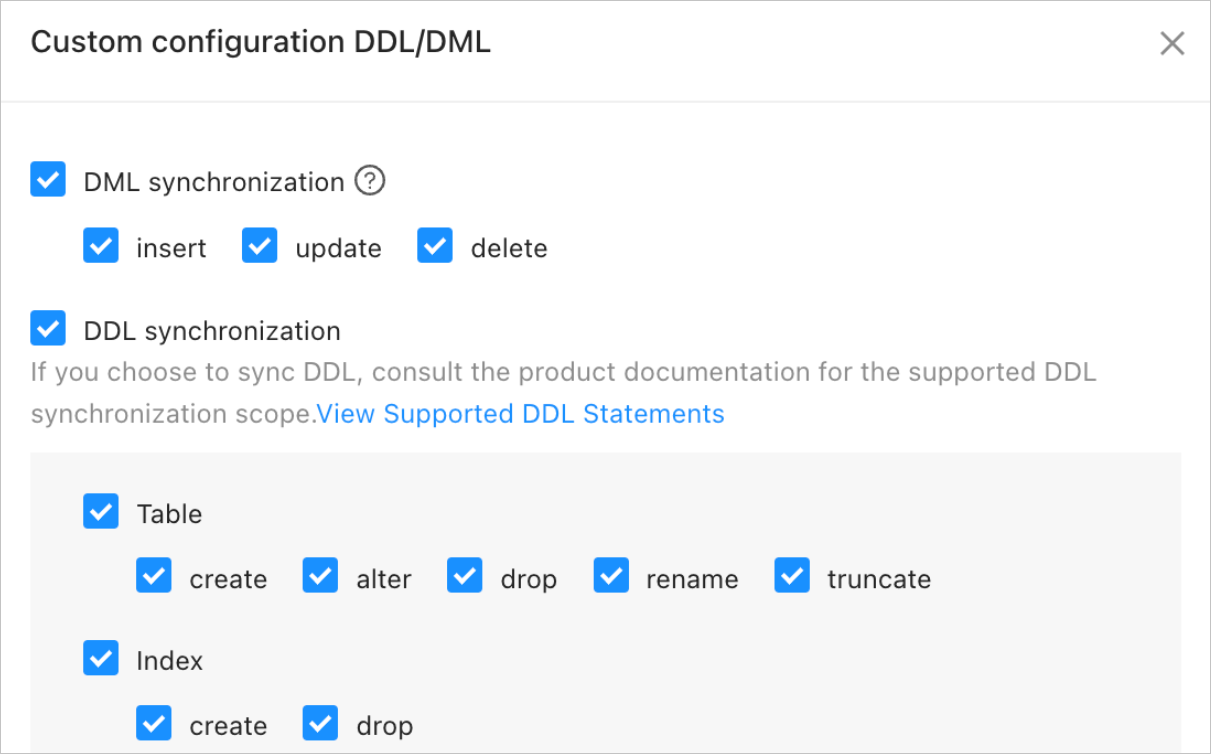1211x754 pixels.
Task: Toggle the insert checkbox
Action: [101, 247]
